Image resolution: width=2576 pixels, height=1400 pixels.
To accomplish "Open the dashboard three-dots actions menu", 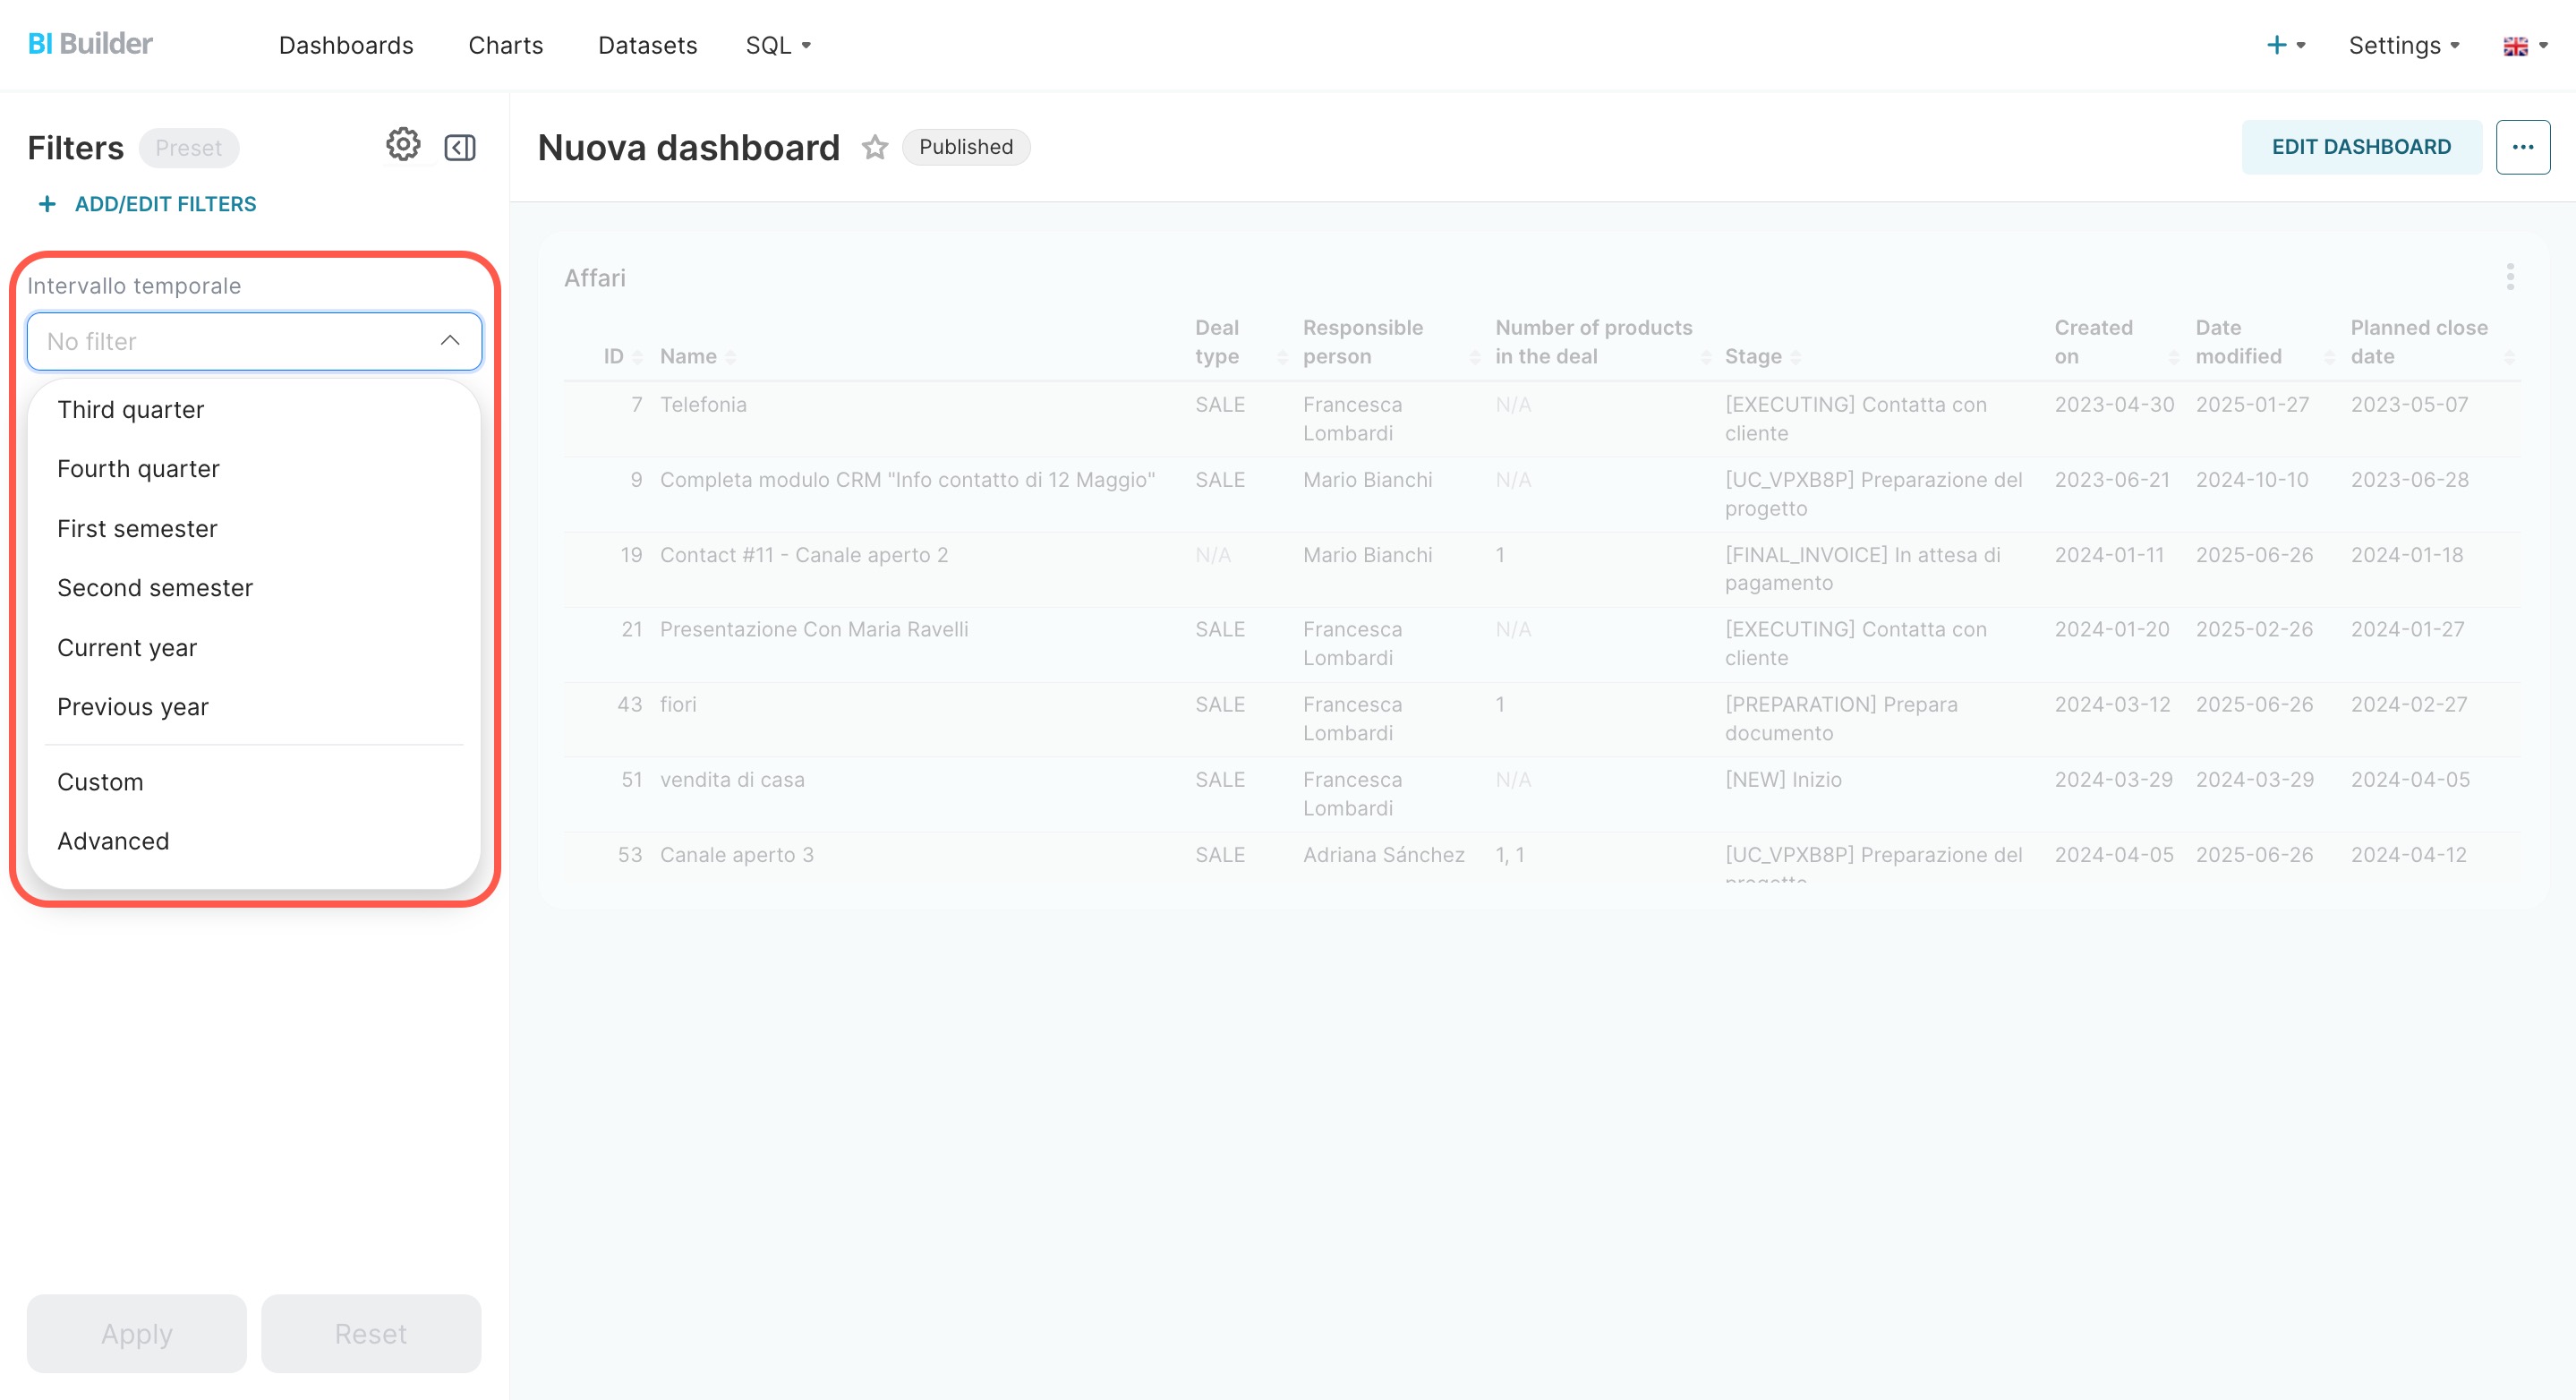I will coord(2522,147).
